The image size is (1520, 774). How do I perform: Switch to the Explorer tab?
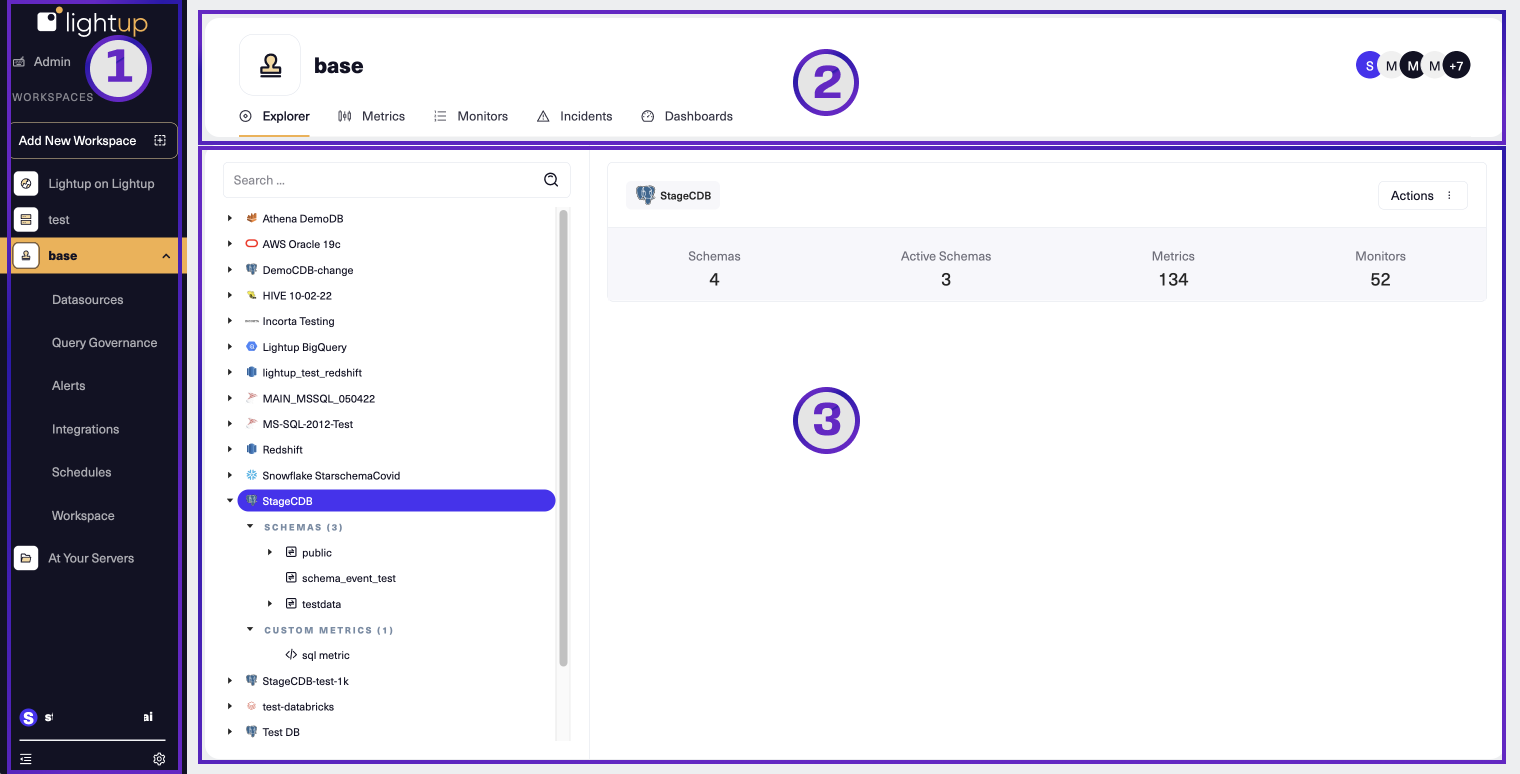(x=275, y=117)
